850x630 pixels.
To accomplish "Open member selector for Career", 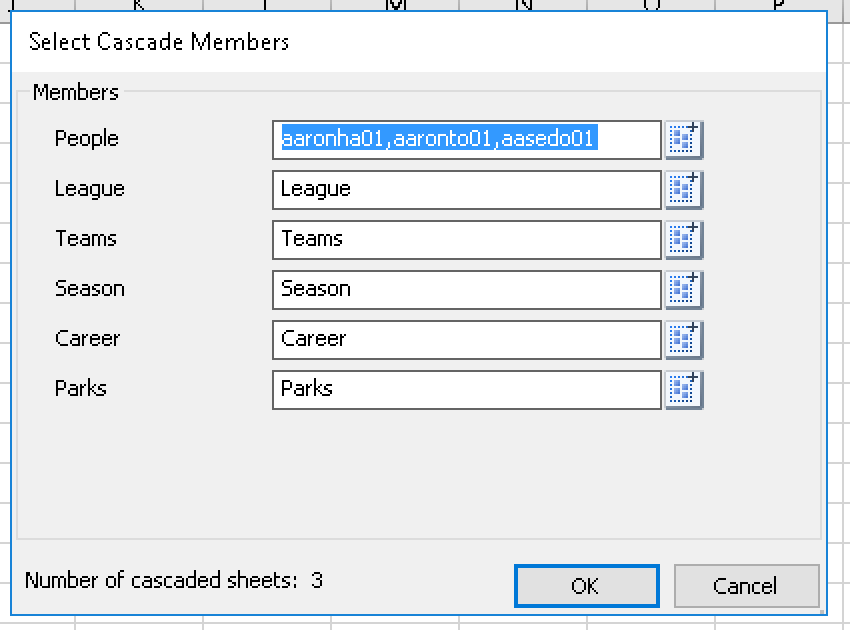I will 684,339.
